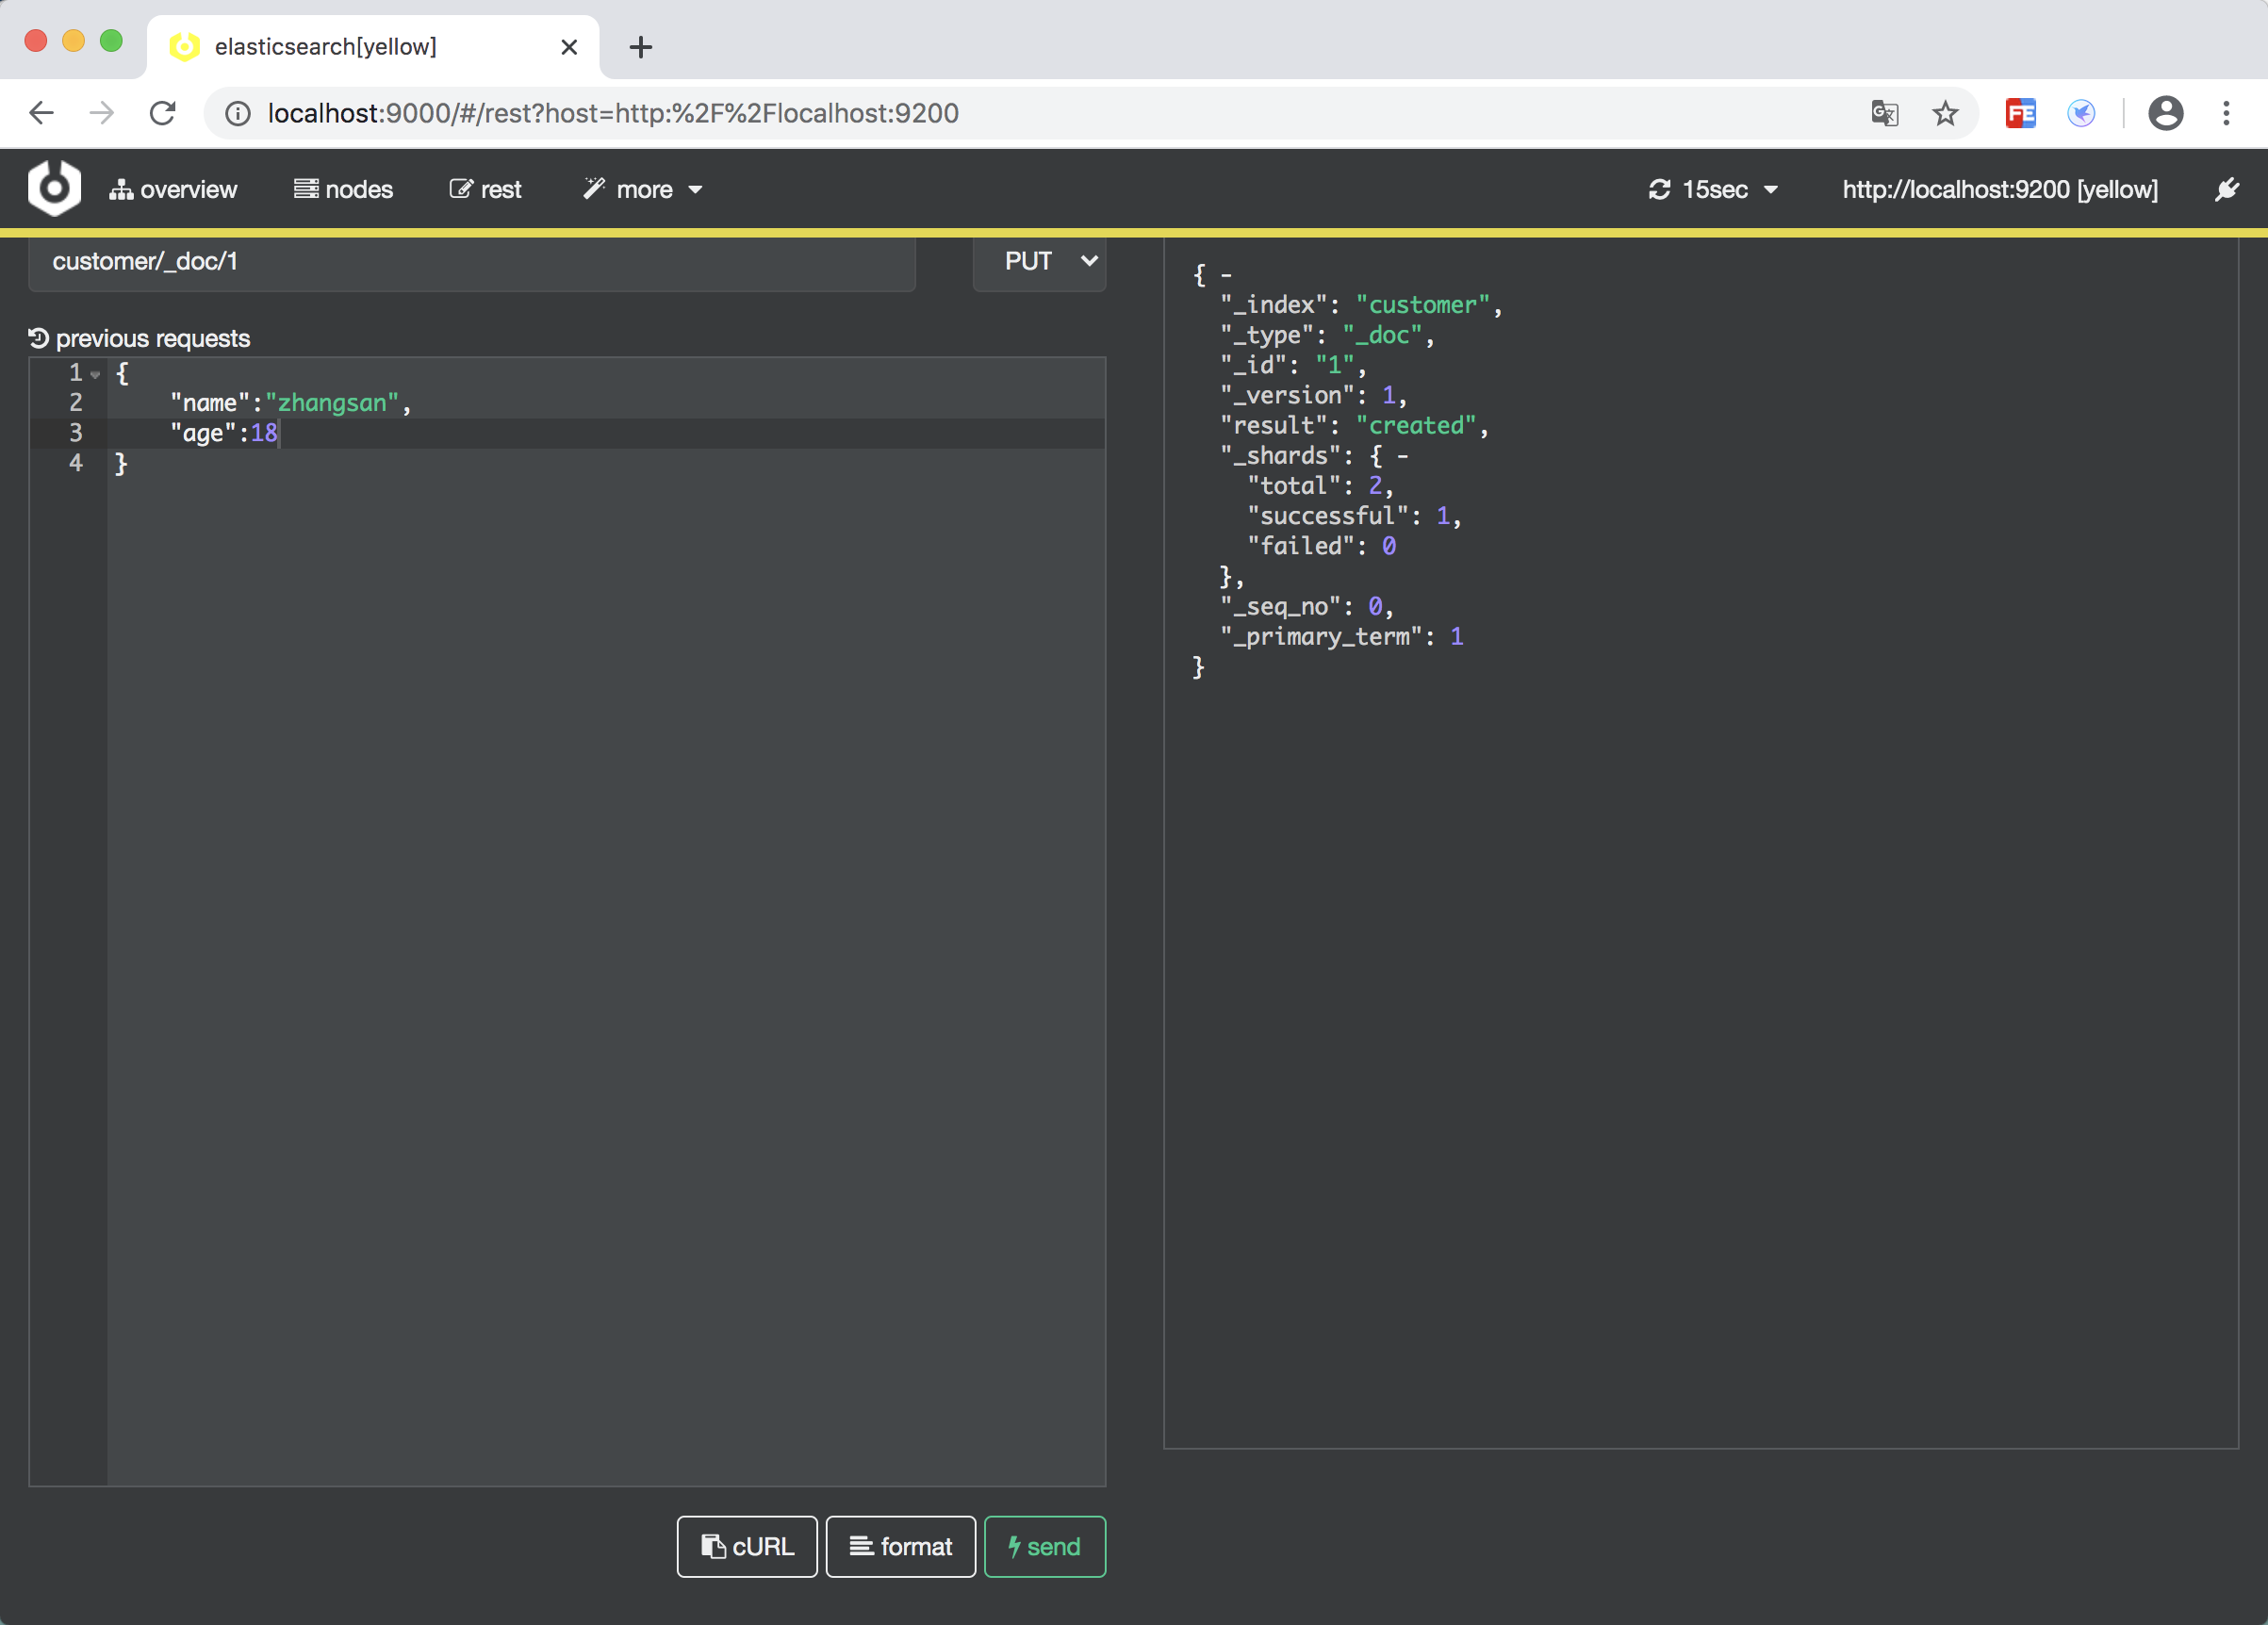Go to the overview tab
This screenshot has height=1625, width=2268.
173,189
